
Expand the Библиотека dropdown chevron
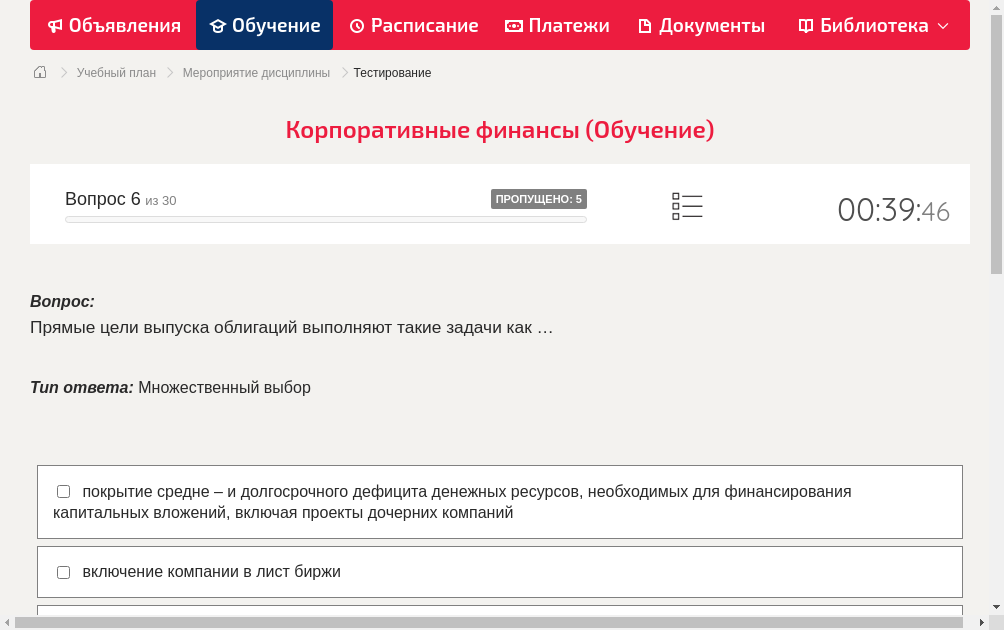(x=943, y=25)
